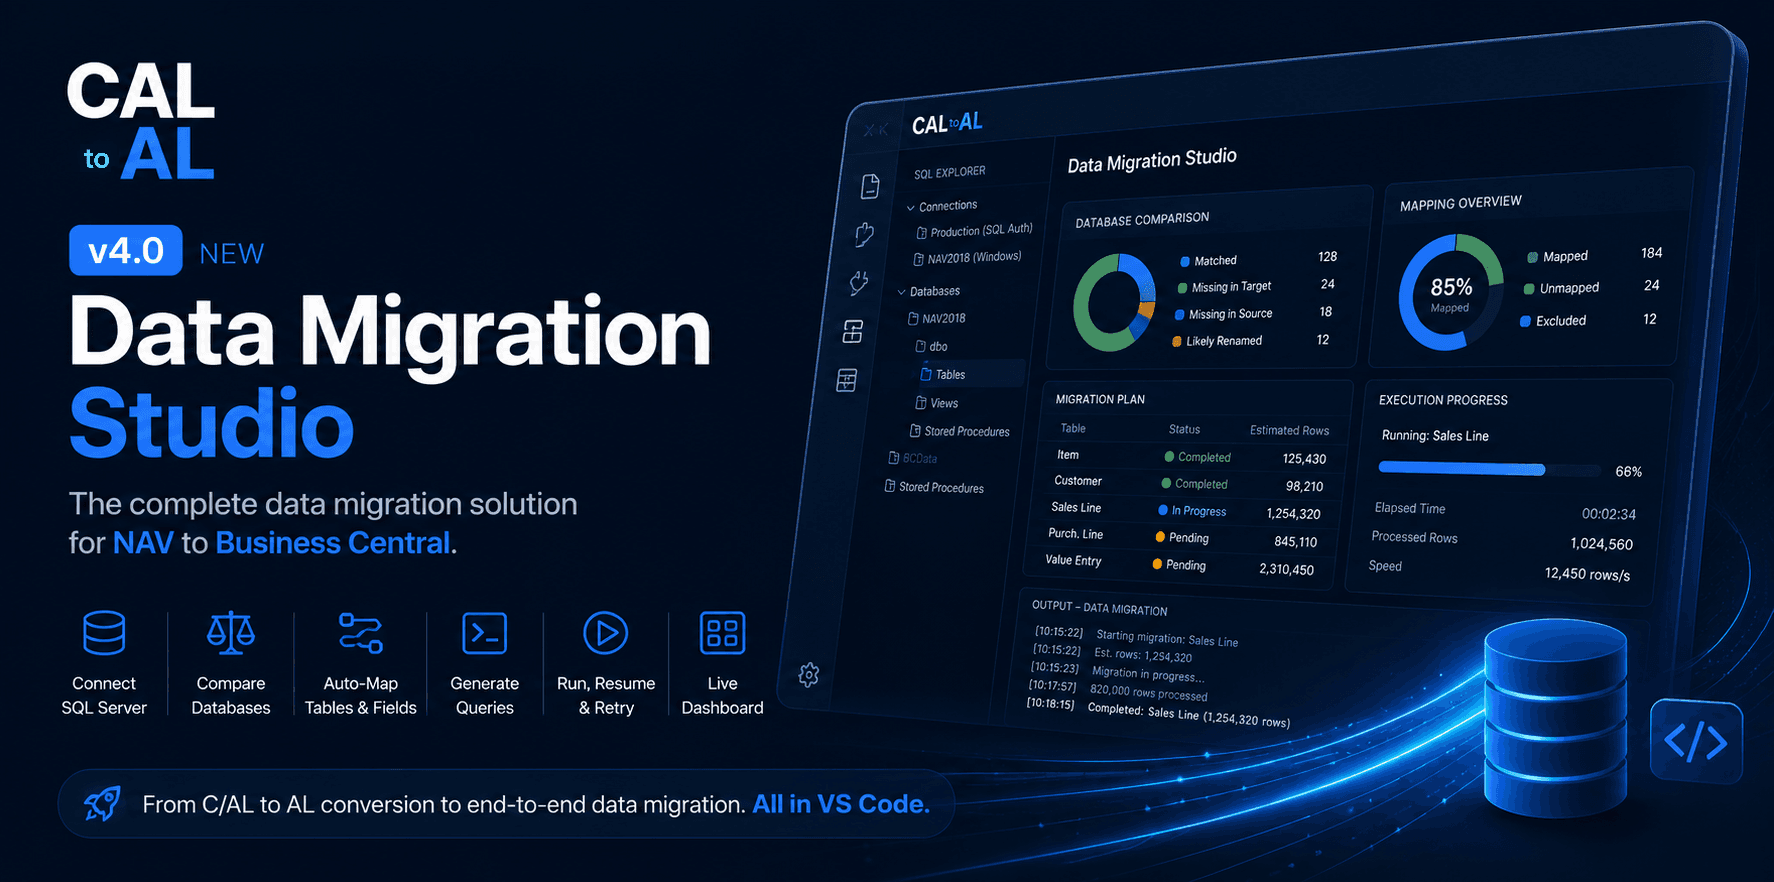Click the Generate Queries terminal icon
Viewport: 1774px width, 882px height.
tap(485, 633)
